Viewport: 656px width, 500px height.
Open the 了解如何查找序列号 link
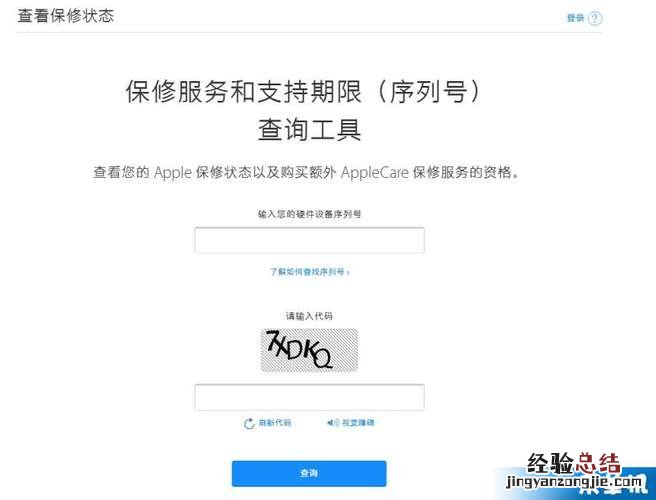(310, 272)
